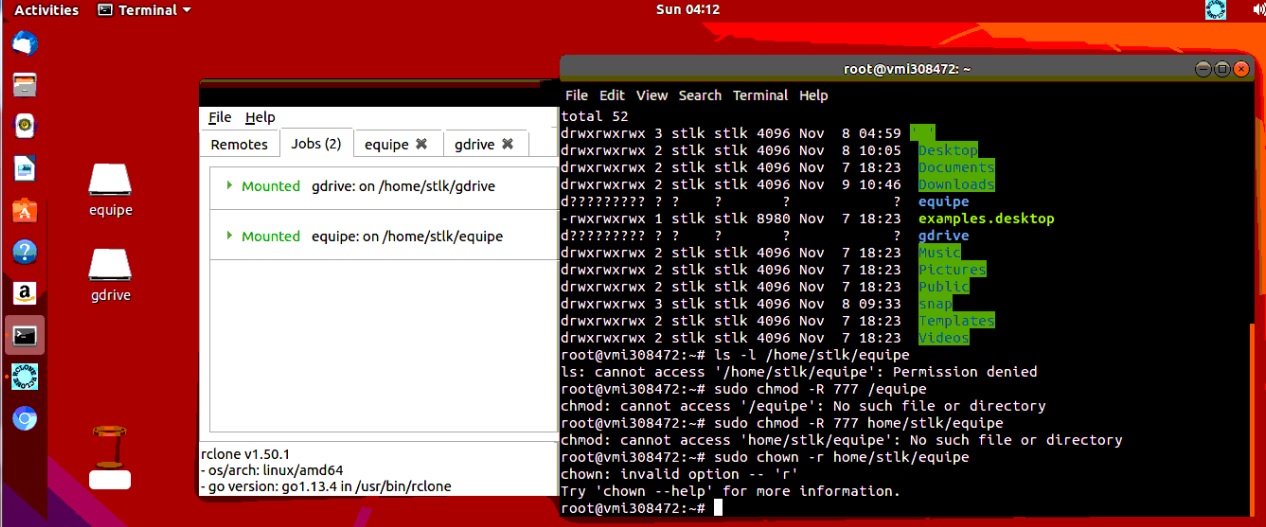Select the Trash desktop icon
This screenshot has width=1266, height=527.
coord(110,457)
